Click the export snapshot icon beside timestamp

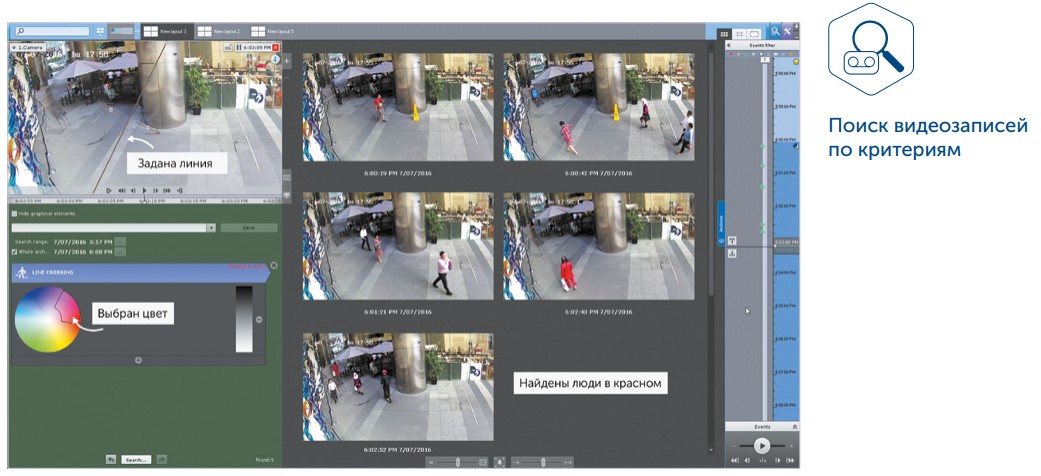pos(228,48)
